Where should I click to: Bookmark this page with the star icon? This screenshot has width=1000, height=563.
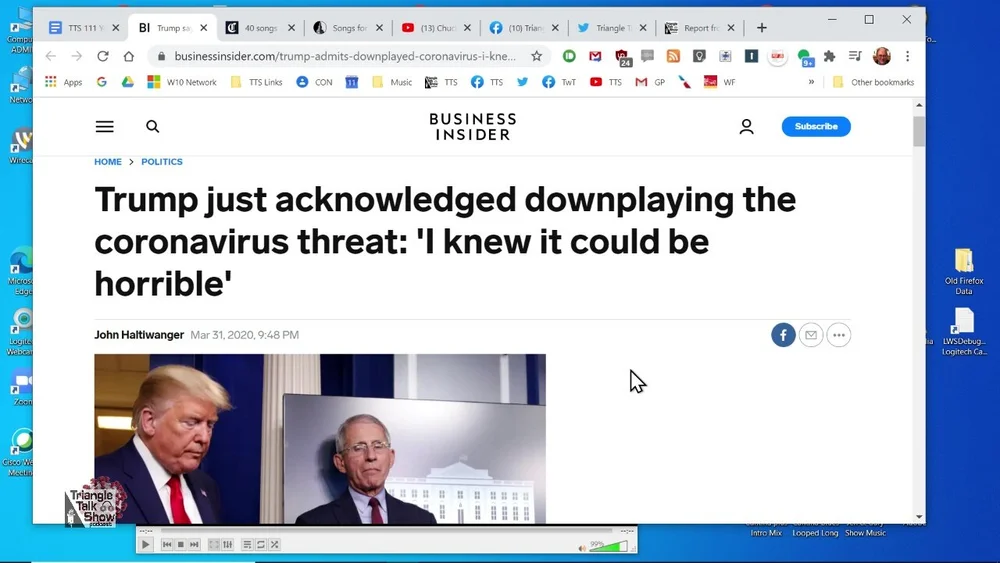pos(536,56)
